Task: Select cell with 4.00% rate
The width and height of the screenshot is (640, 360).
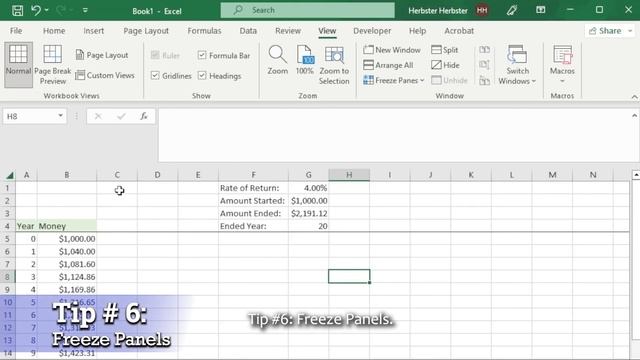Action: coord(308,188)
